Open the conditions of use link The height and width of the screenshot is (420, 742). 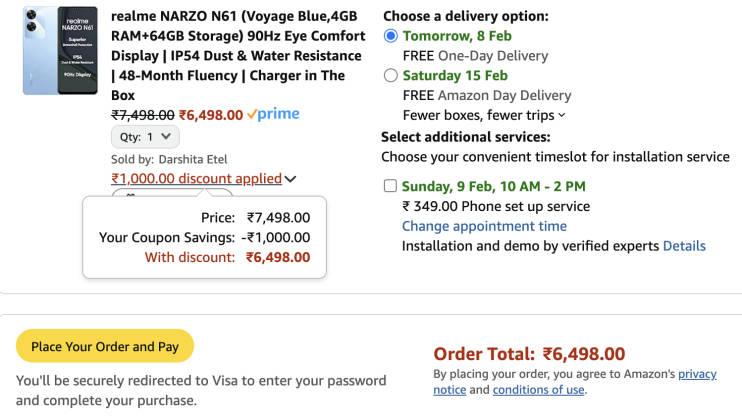[x=538, y=390]
